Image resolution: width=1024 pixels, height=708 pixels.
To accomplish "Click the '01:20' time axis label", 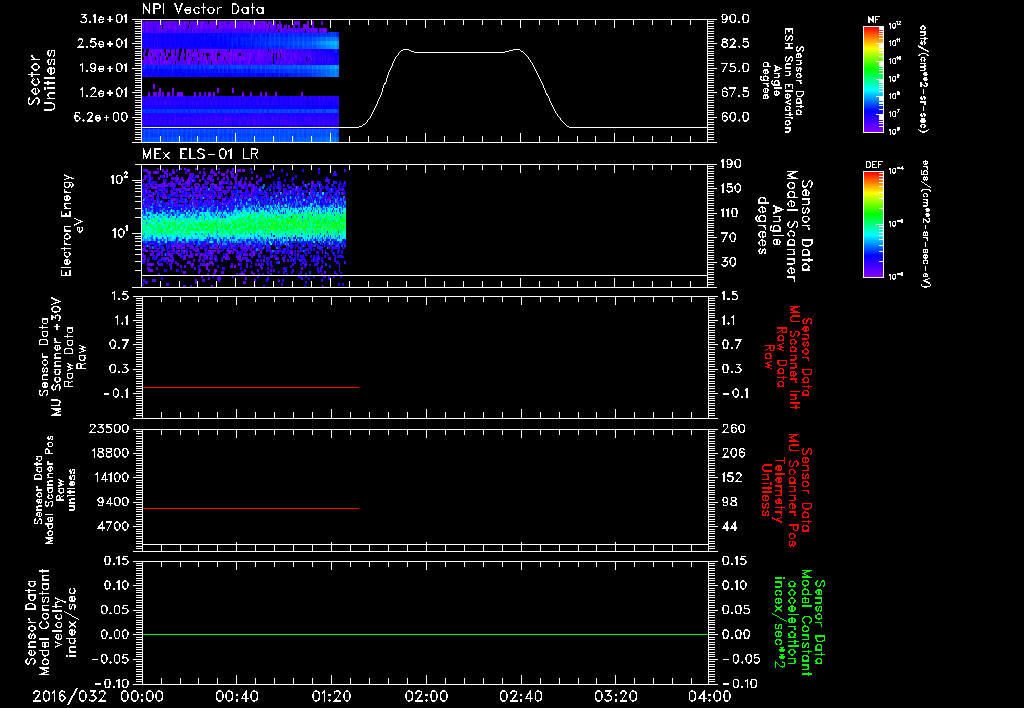I will click(x=330, y=696).
